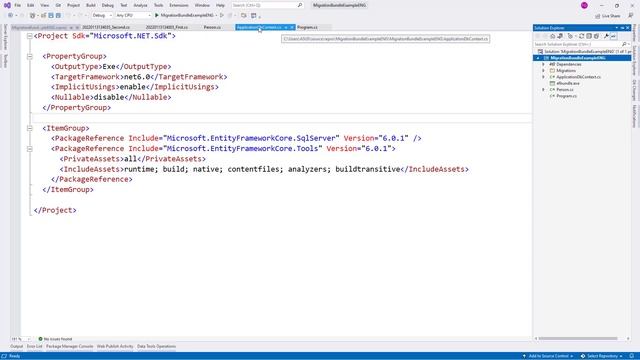This screenshot has height=360, width=640.
Task: Click Switch Views icon in Solution Explorer
Action: [560, 36]
